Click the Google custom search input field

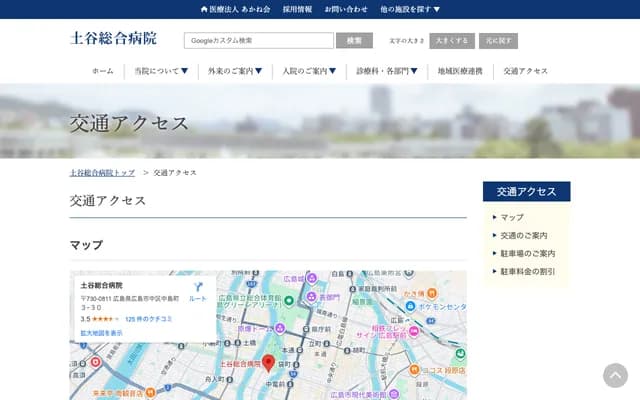click(258, 41)
